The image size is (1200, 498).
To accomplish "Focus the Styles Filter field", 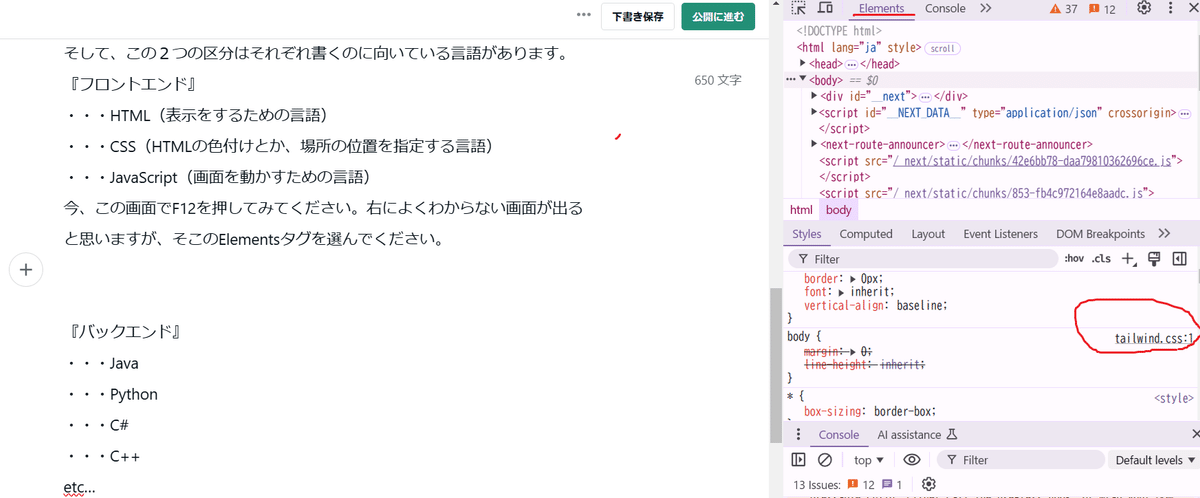I will point(921,259).
